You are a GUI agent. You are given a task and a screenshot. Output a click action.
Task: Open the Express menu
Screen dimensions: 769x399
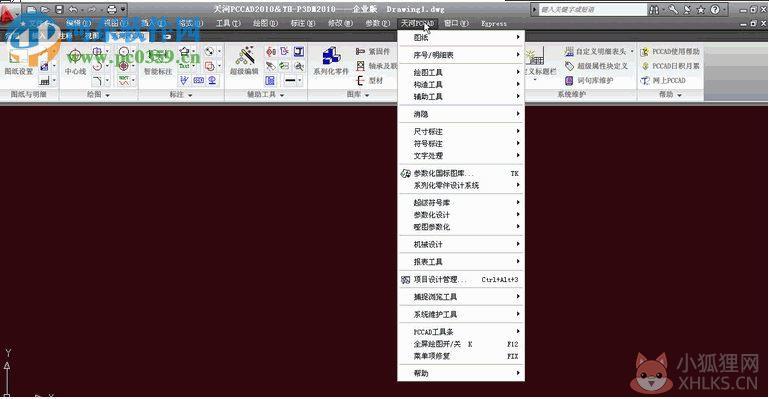pyautogui.click(x=494, y=23)
